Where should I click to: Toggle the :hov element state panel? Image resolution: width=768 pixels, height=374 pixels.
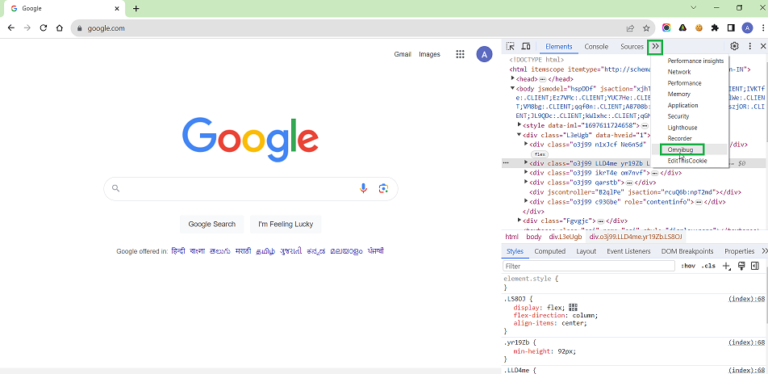pos(688,266)
